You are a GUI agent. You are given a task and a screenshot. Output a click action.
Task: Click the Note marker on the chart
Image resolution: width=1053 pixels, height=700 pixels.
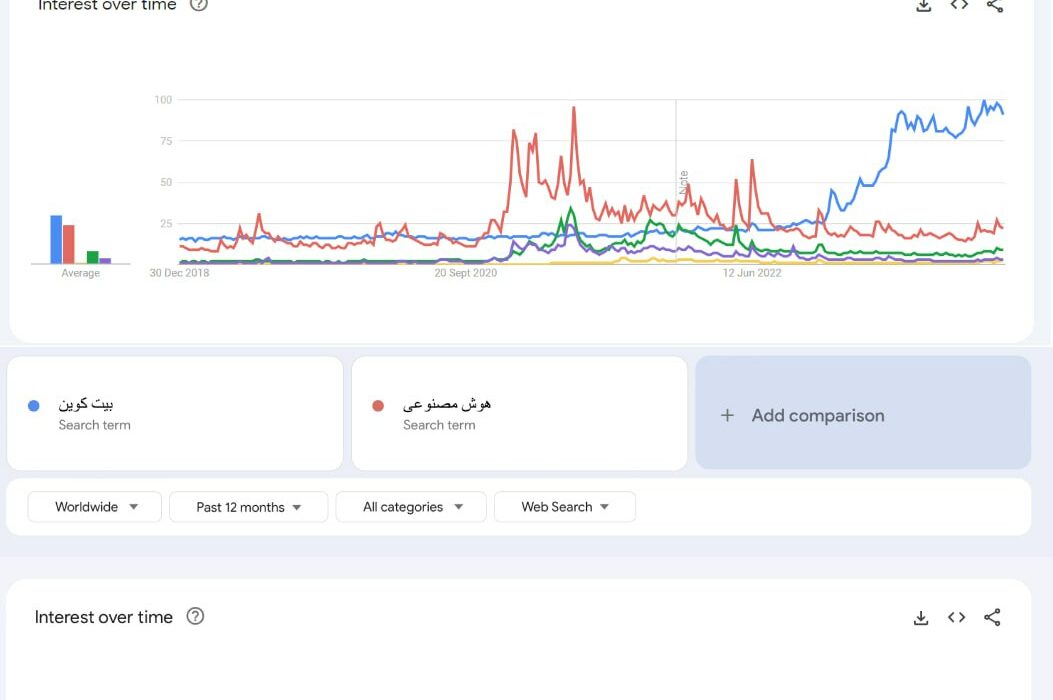(x=684, y=183)
